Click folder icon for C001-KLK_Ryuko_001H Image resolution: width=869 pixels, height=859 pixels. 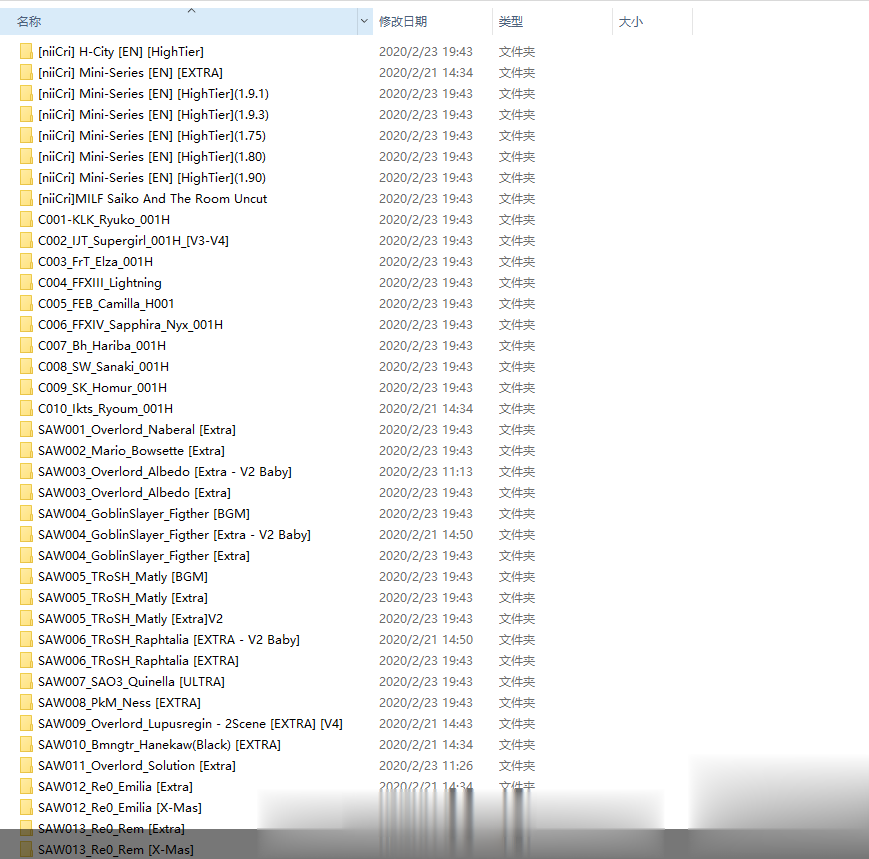coord(27,220)
